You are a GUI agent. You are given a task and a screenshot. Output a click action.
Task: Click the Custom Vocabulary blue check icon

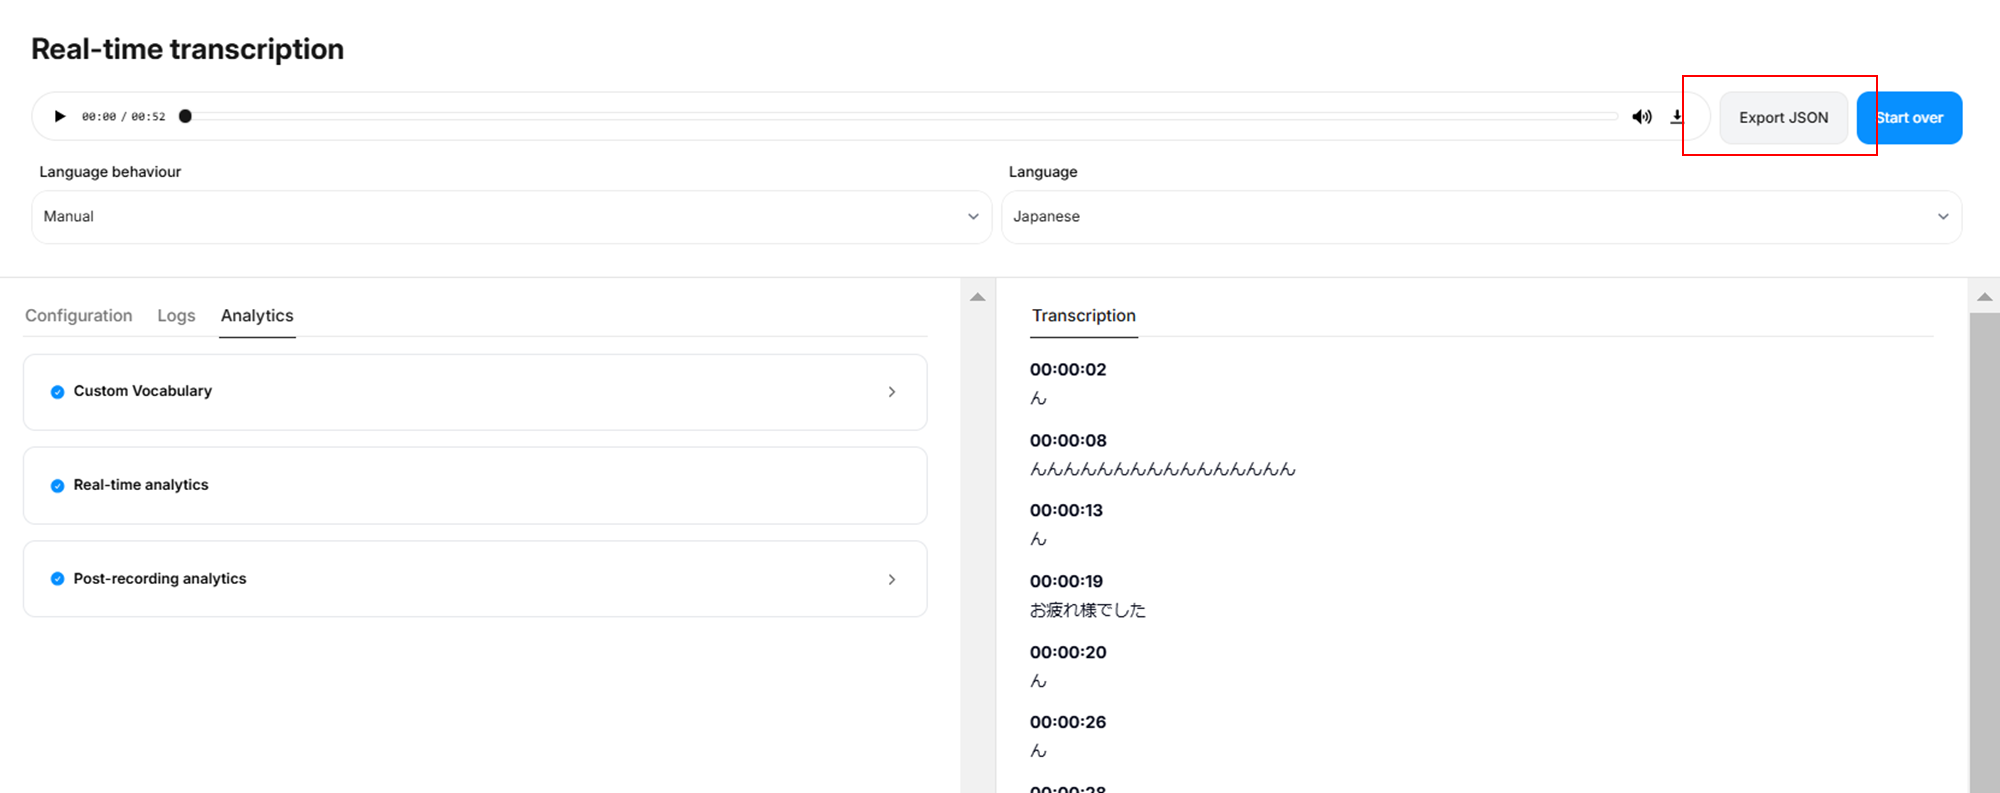tap(57, 392)
